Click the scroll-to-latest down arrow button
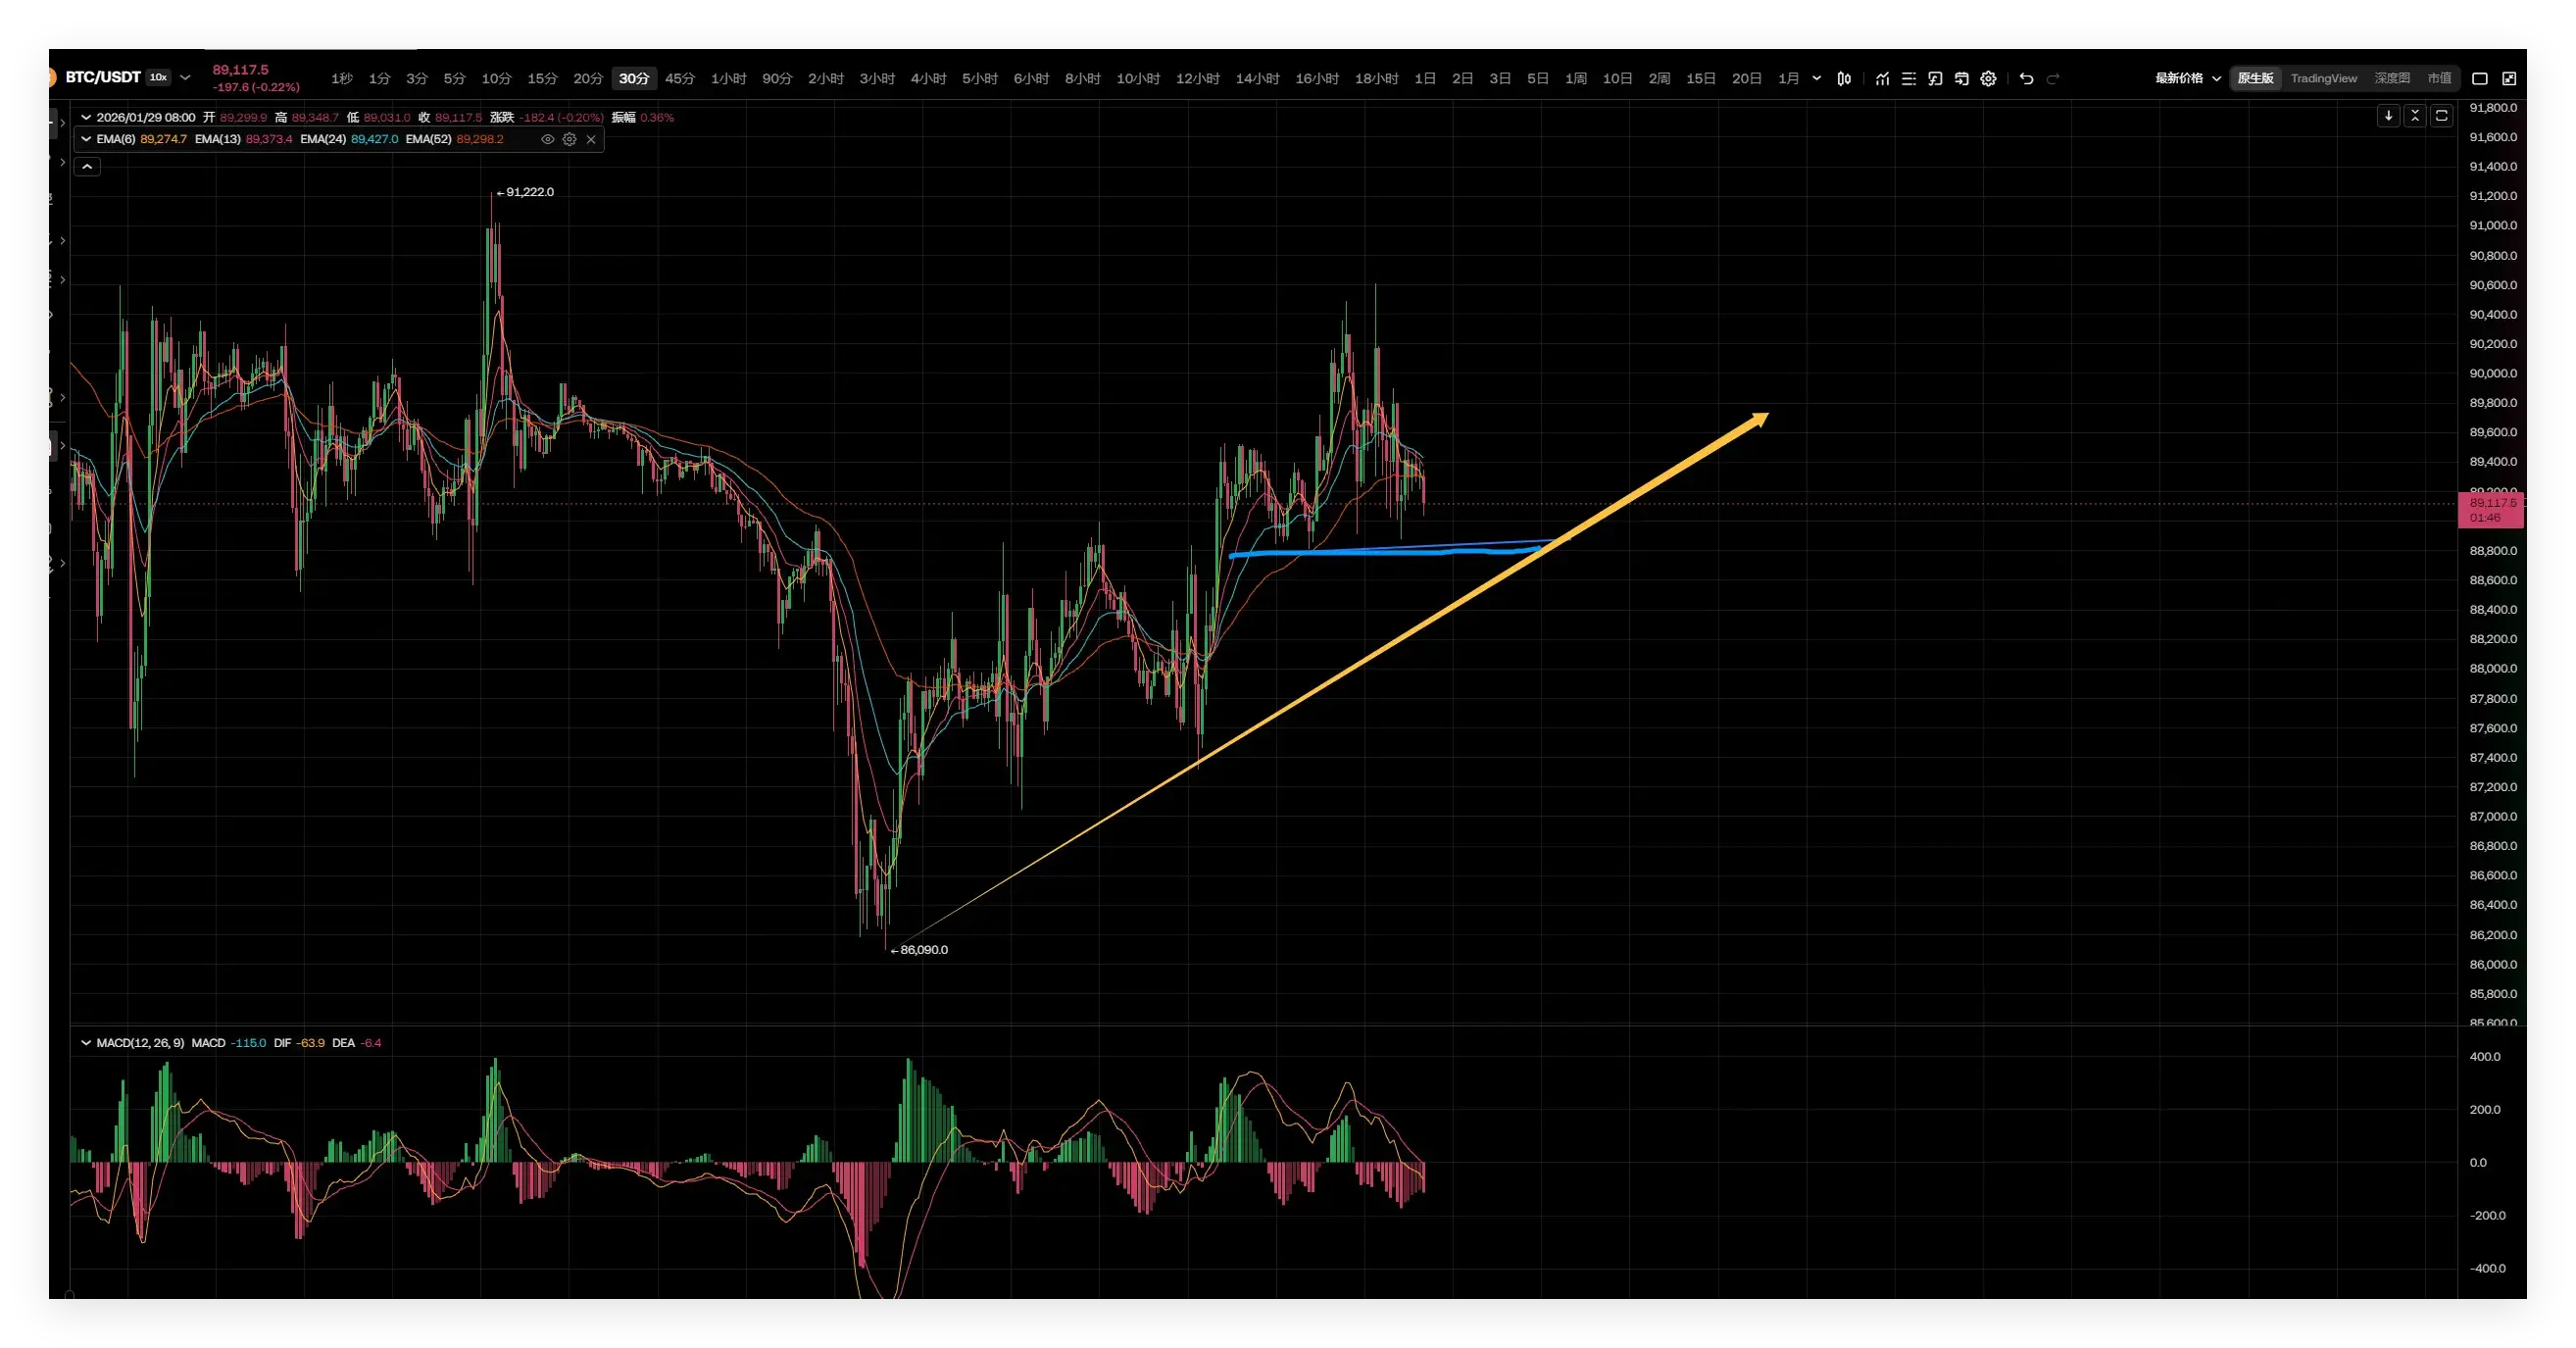This screenshot has width=2576, height=1348. click(2388, 116)
